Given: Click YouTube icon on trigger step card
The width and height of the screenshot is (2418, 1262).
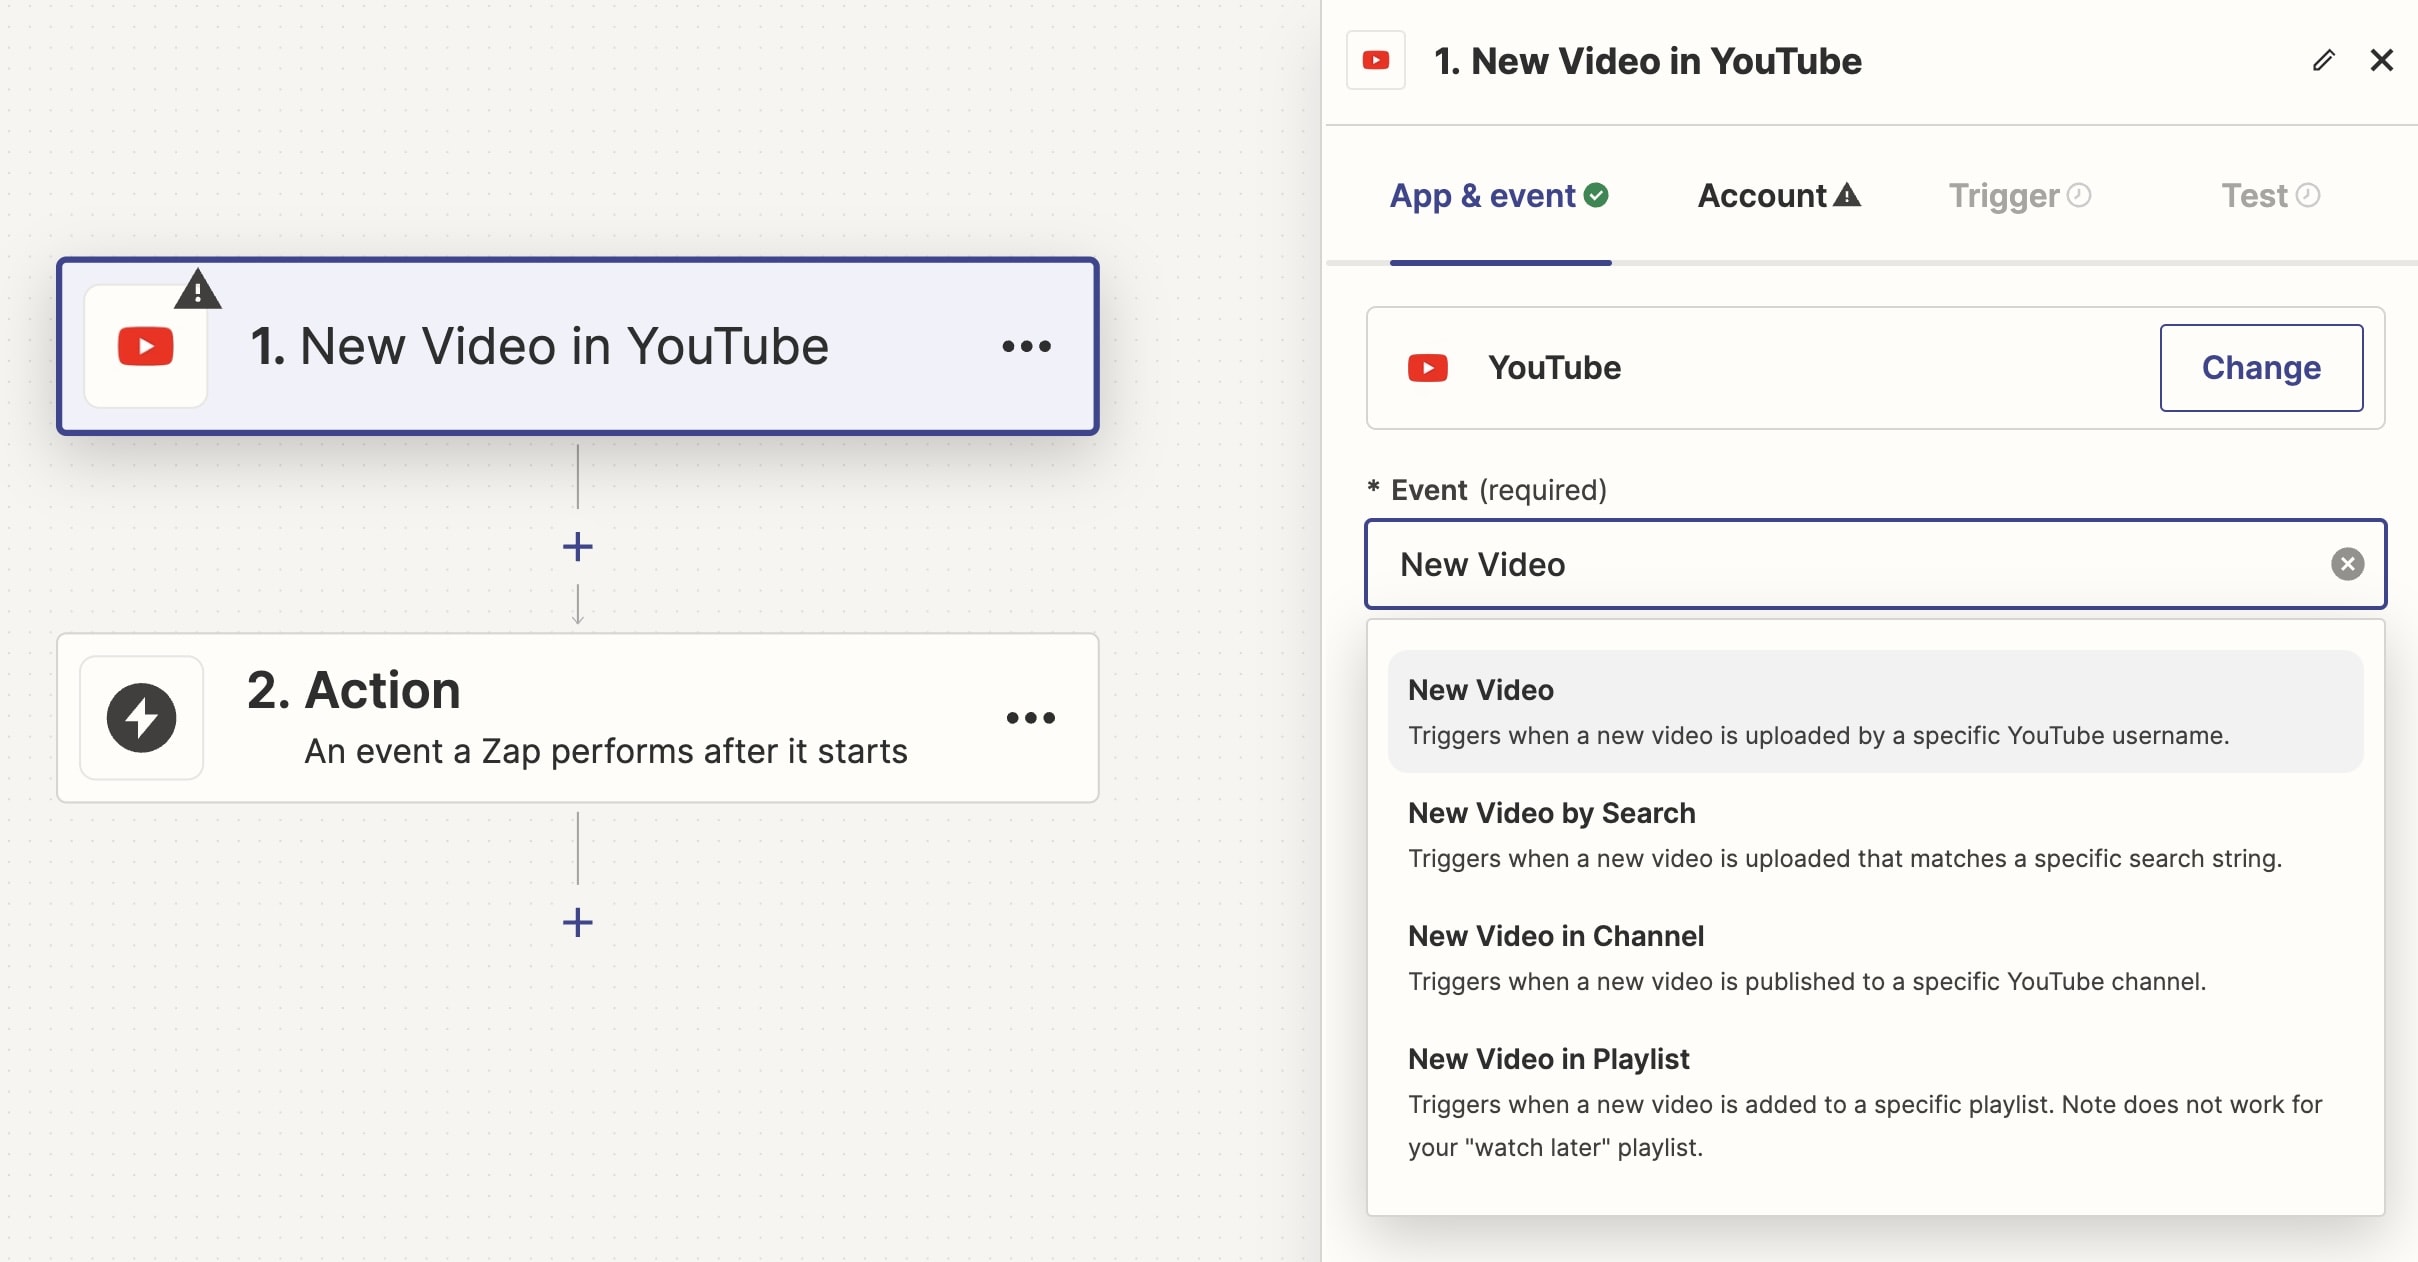Looking at the screenshot, I should [x=146, y=347].
